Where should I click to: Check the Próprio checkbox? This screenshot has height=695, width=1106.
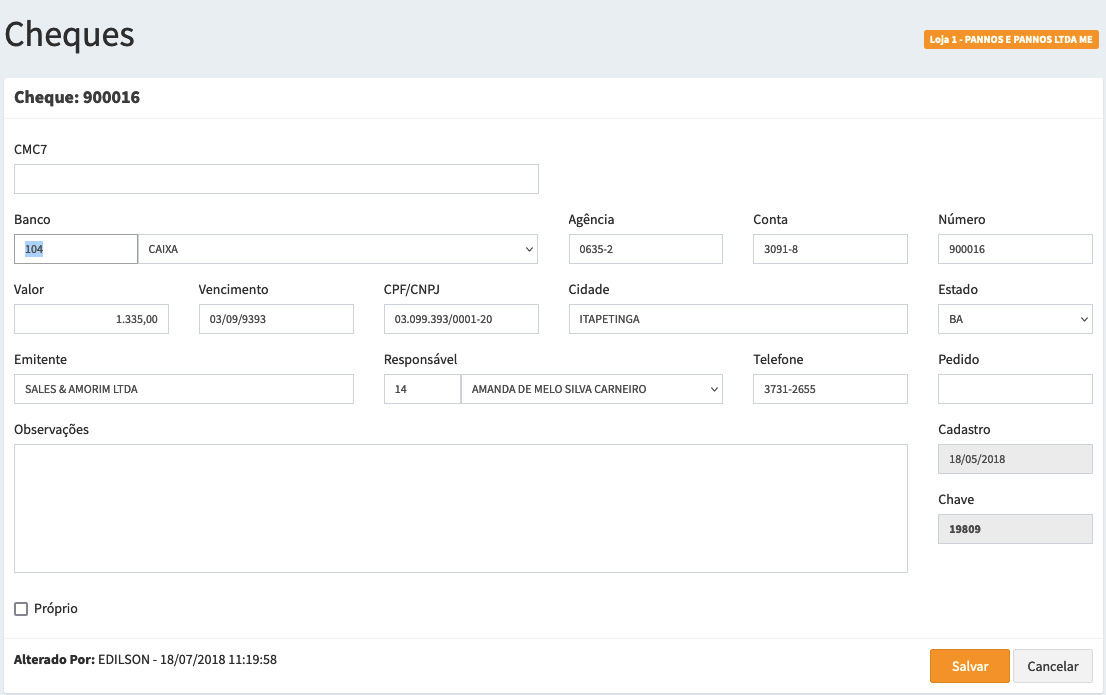pyautogui.click(x=21, y=609)
